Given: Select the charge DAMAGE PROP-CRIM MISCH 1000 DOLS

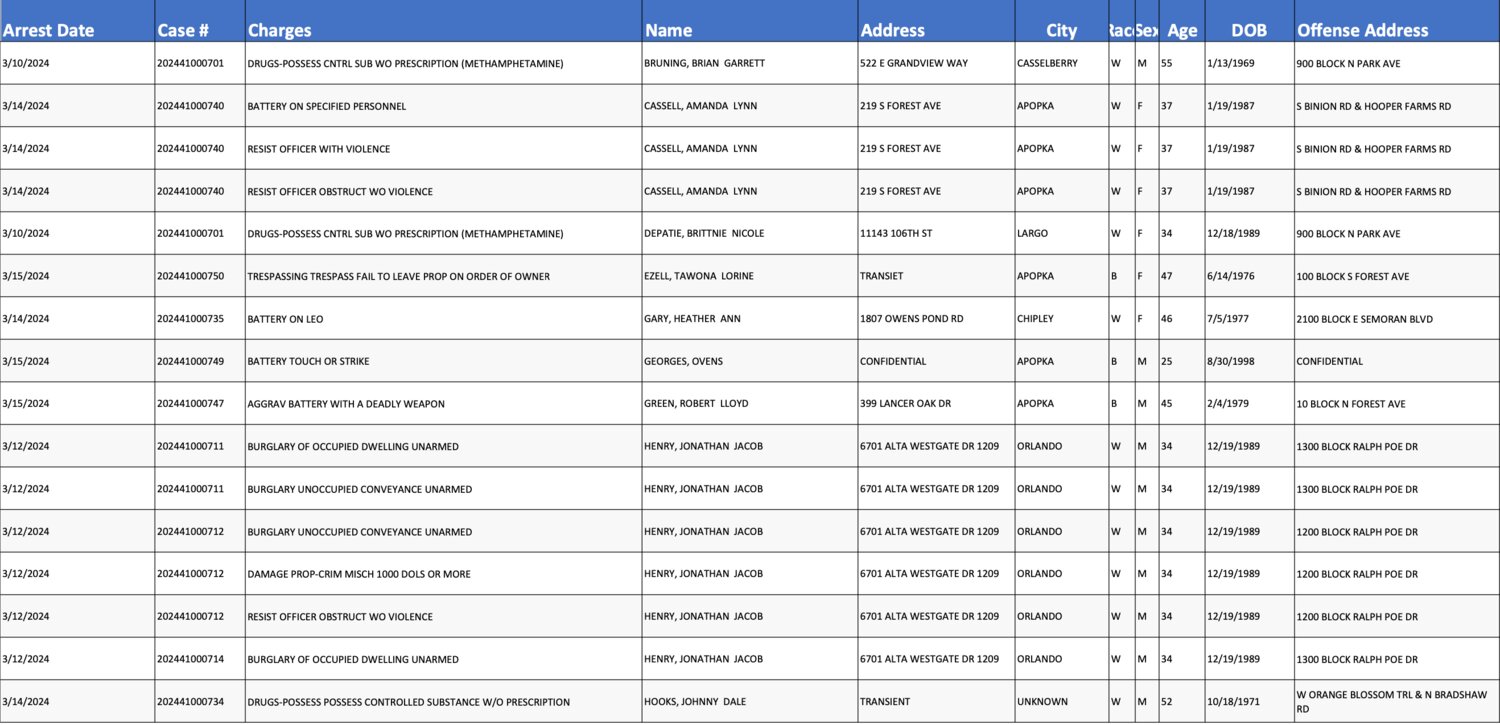Looking at the screenshot, I should (x=359, y=574).
